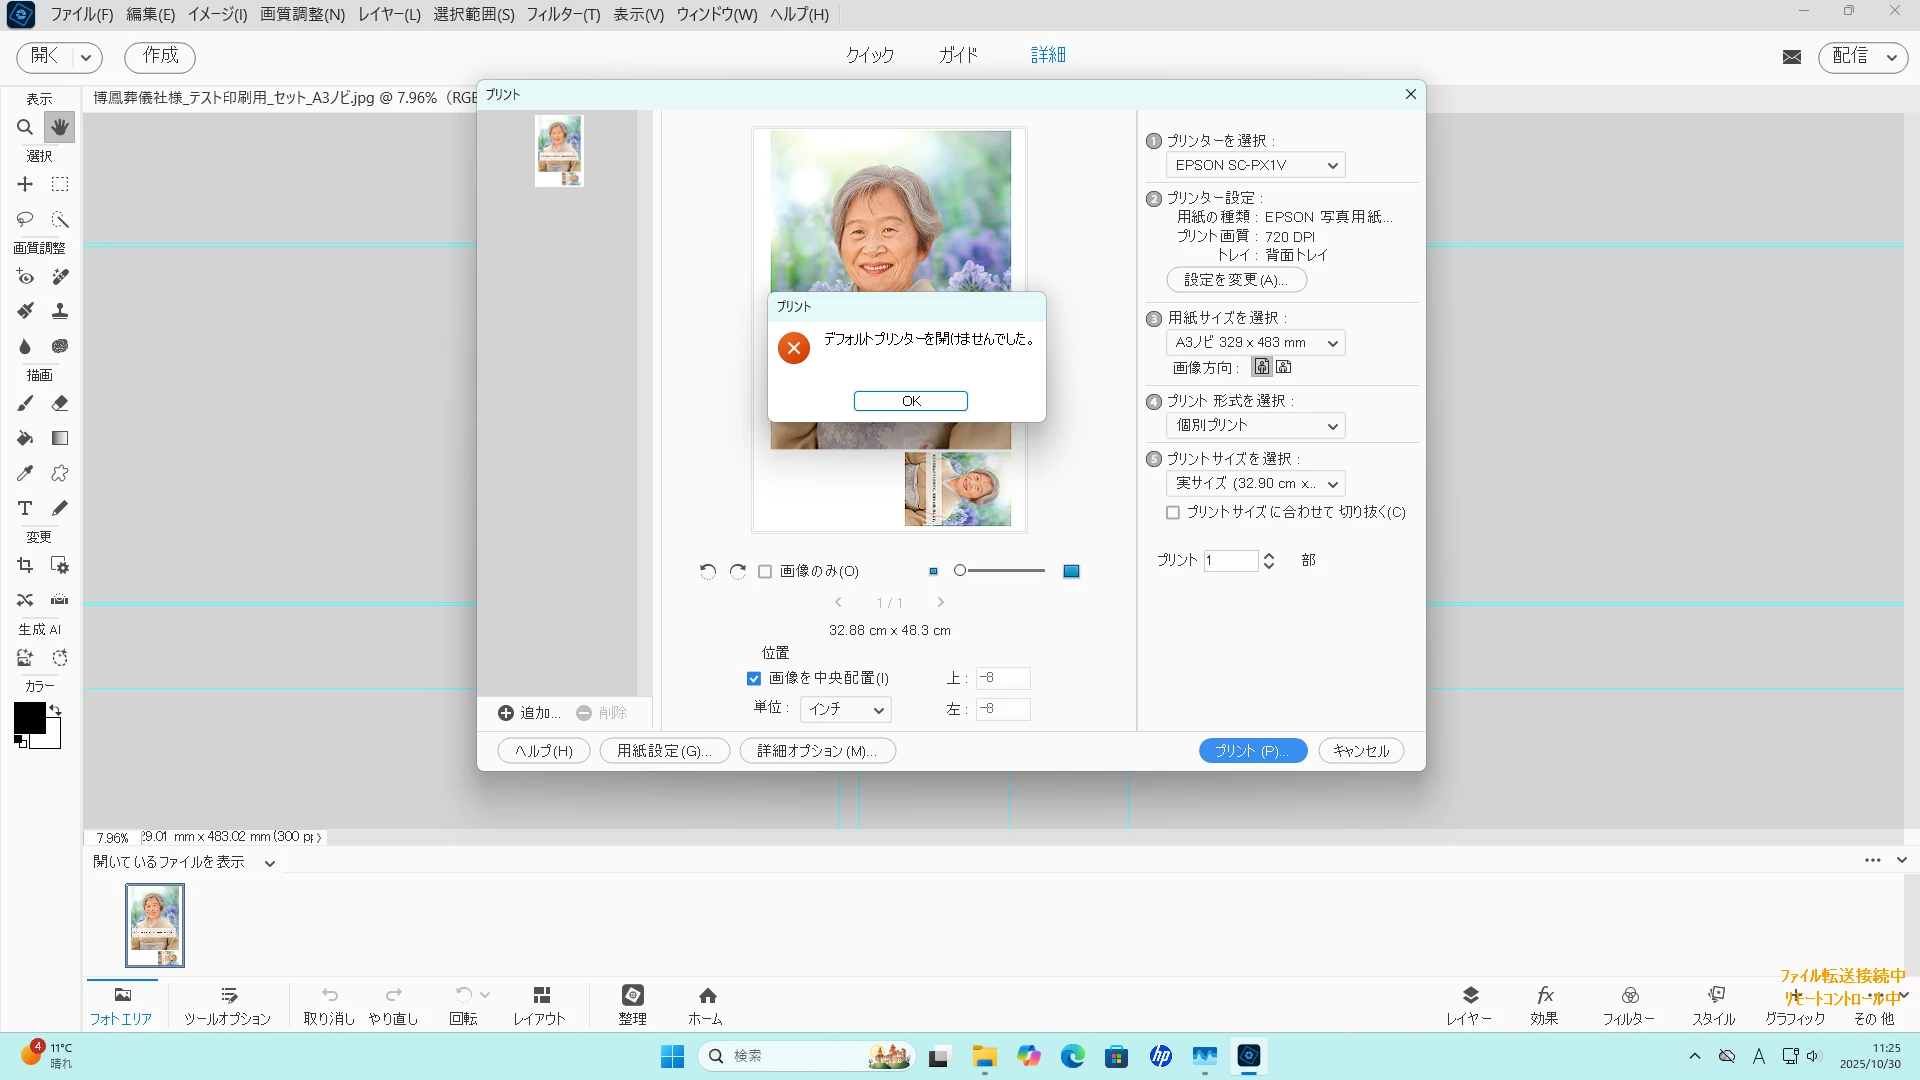Select the Hand tool

[60, 127]
